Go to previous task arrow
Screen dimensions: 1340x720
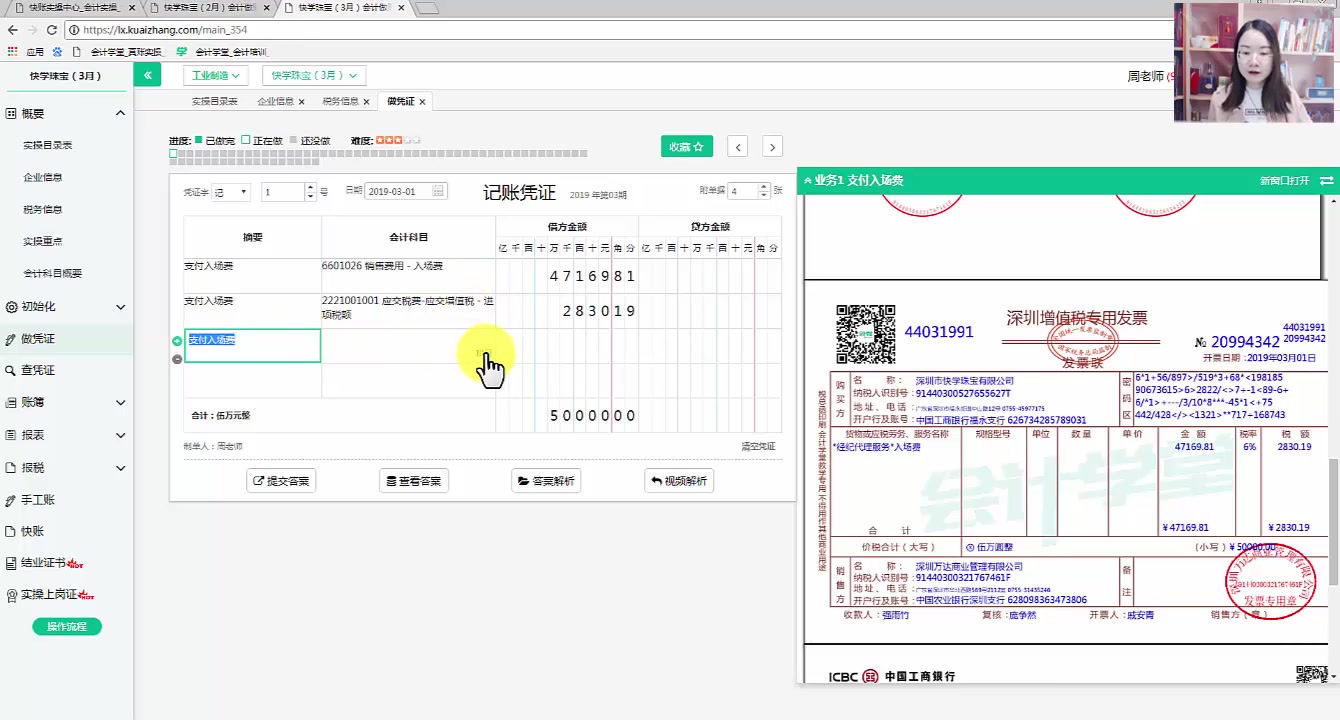point(738,147)
